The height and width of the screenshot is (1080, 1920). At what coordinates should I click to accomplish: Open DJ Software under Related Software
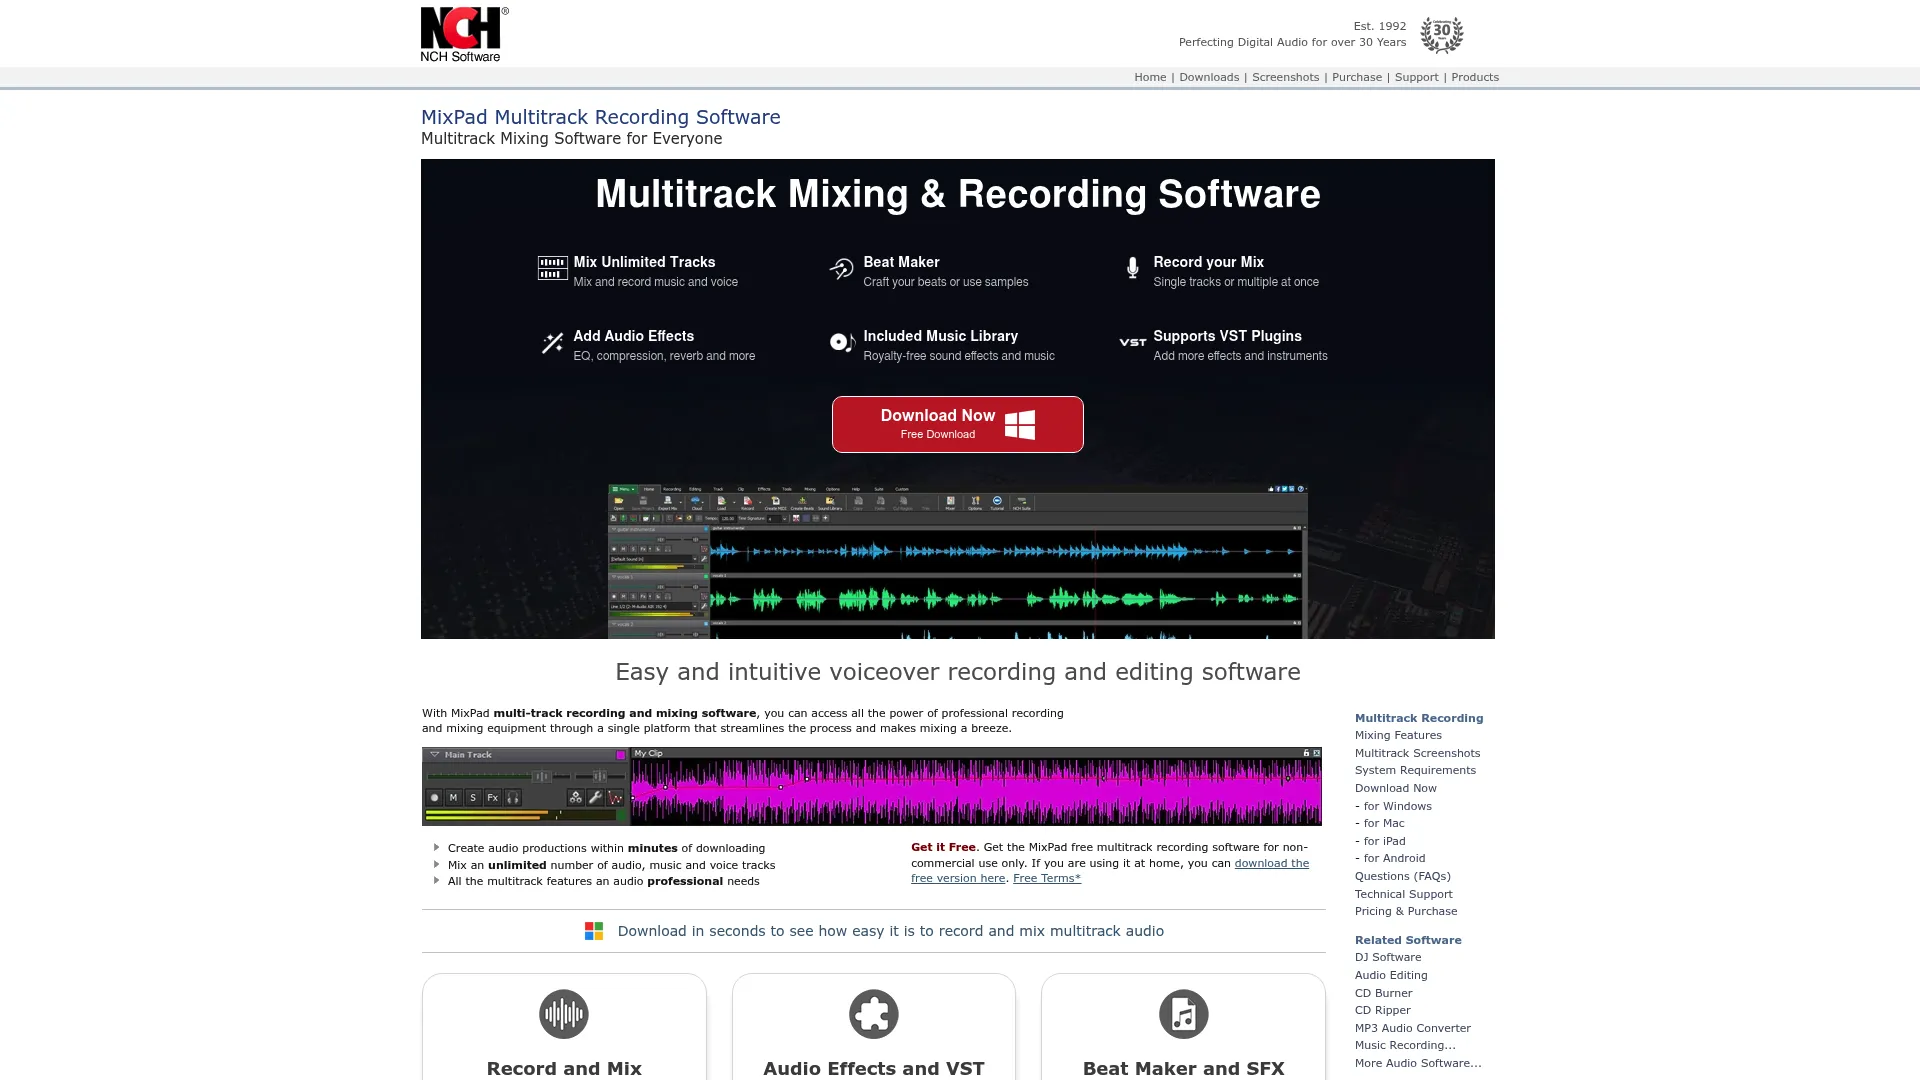1387,957
